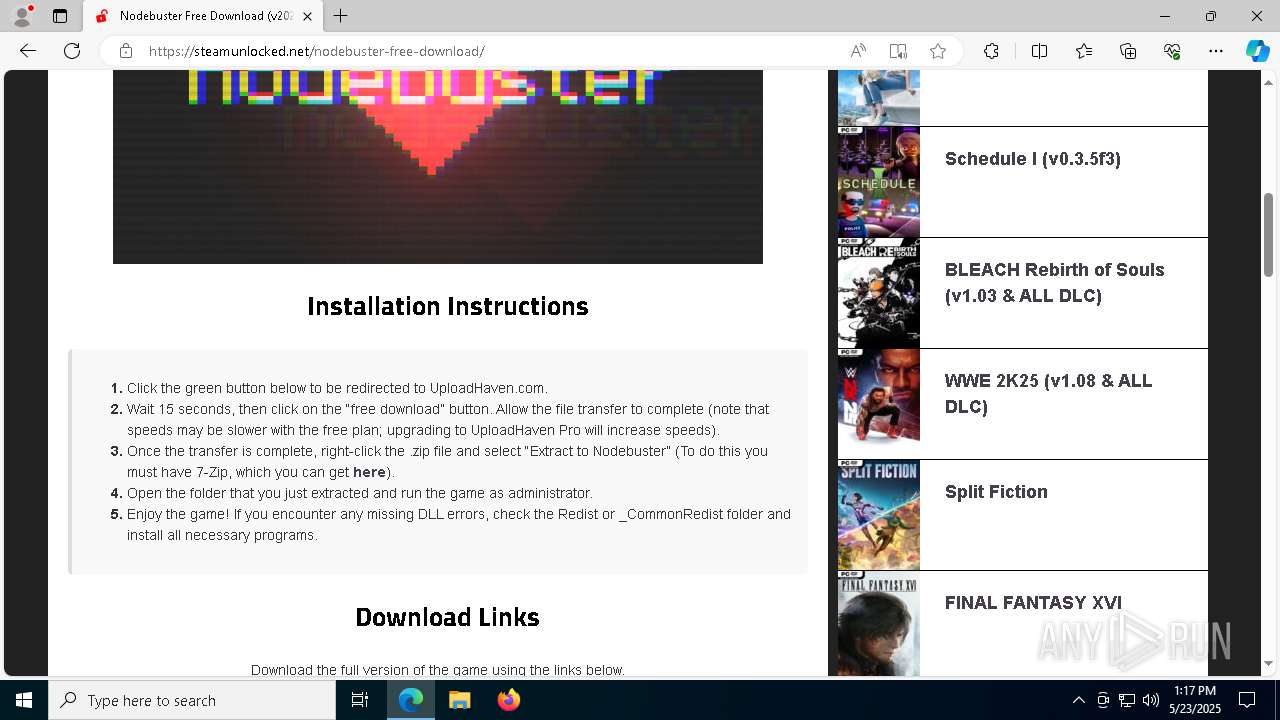Viewport: 1280px width, 720px height.
Task: Click the page vertical scrollbar thumb
Action: [x=1268, y=234]
